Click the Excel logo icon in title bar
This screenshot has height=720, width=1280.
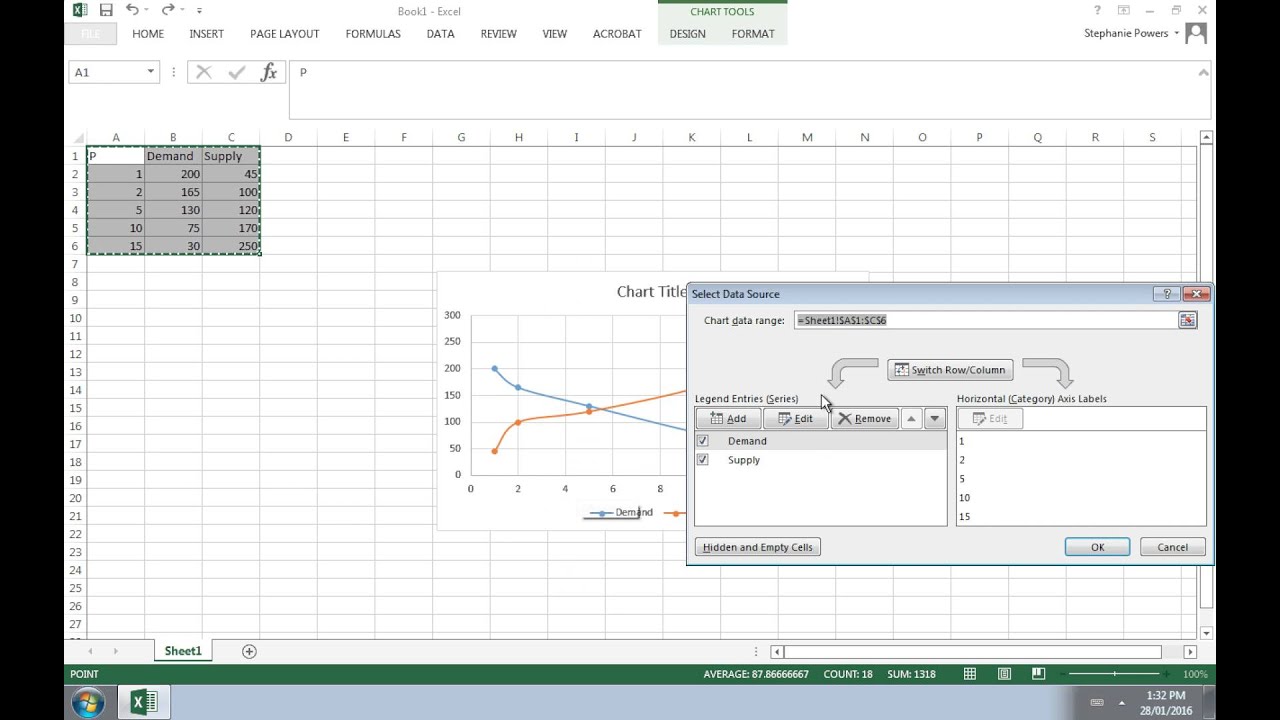coord(80,10)
